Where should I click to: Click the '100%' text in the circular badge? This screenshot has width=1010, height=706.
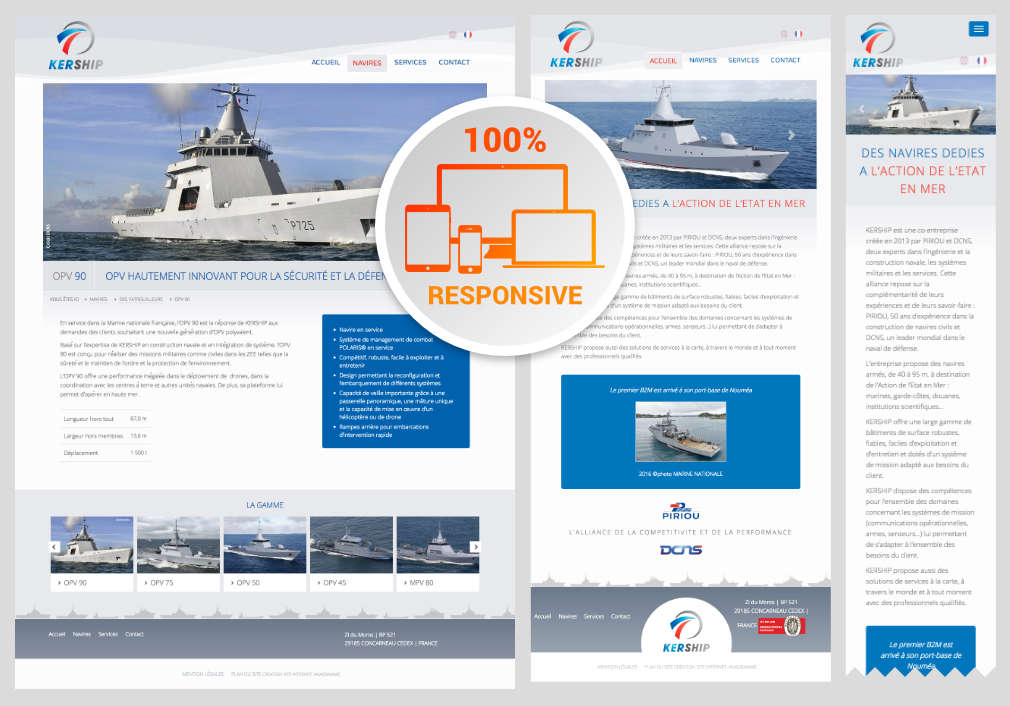coord(505,140)
